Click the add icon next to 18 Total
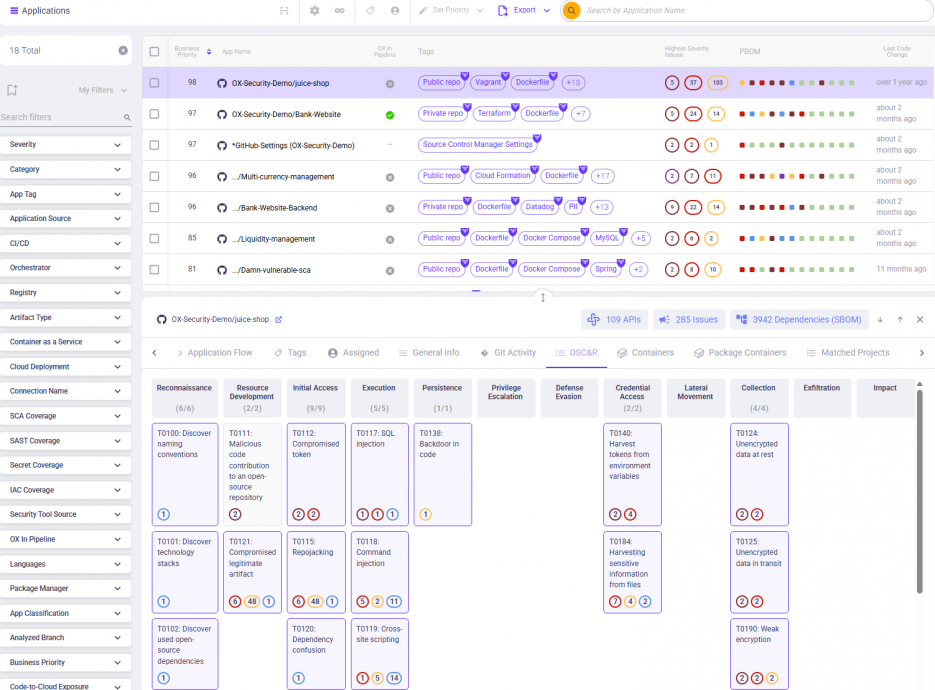Image resolution: width=935 pixels, height=690 pixels. (123, 50)
